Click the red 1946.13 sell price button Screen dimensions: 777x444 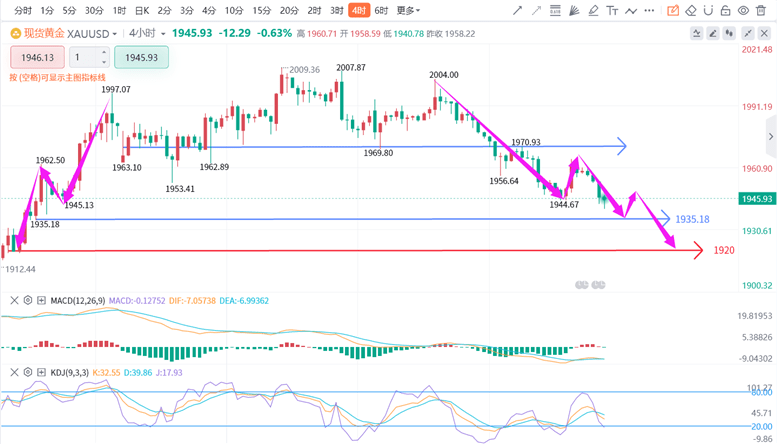pos(37,58)
